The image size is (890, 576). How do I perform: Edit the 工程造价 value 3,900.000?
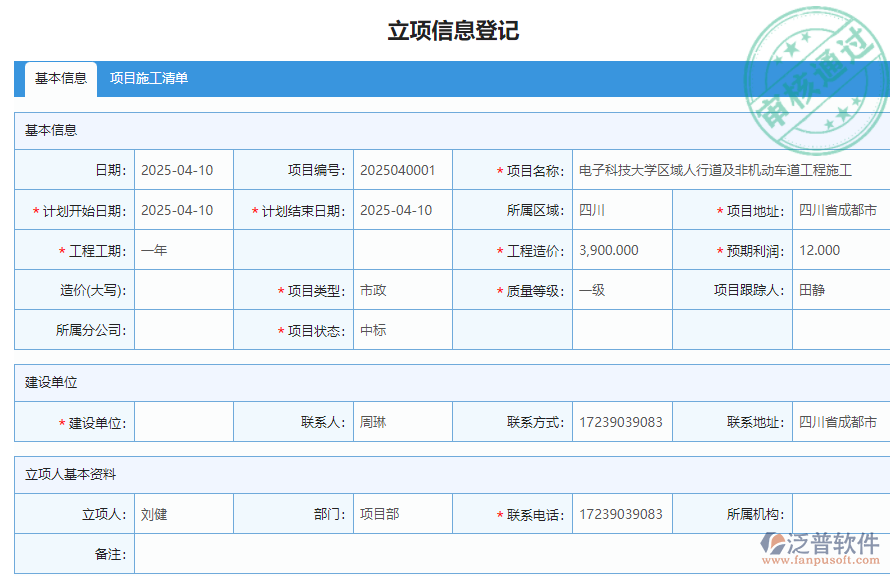[x=620, y=250]
